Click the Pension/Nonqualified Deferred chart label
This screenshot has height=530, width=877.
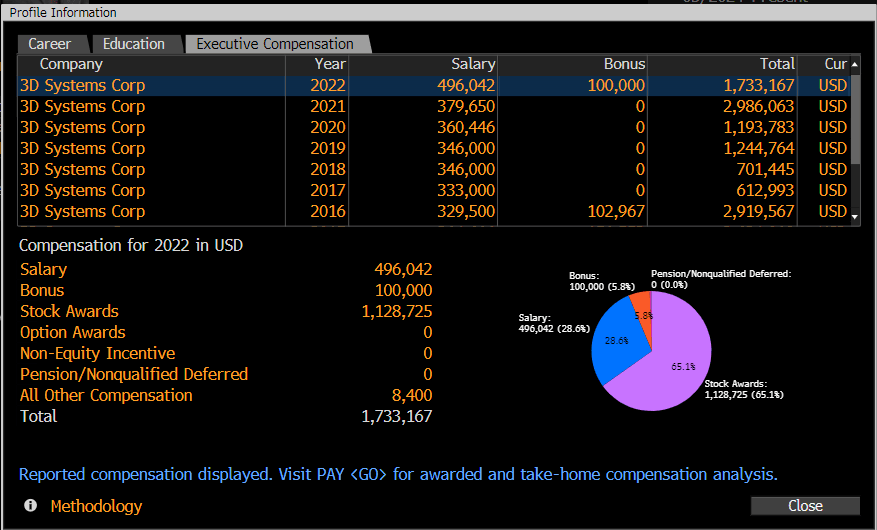pyautogui.click(x=721, y=279)
